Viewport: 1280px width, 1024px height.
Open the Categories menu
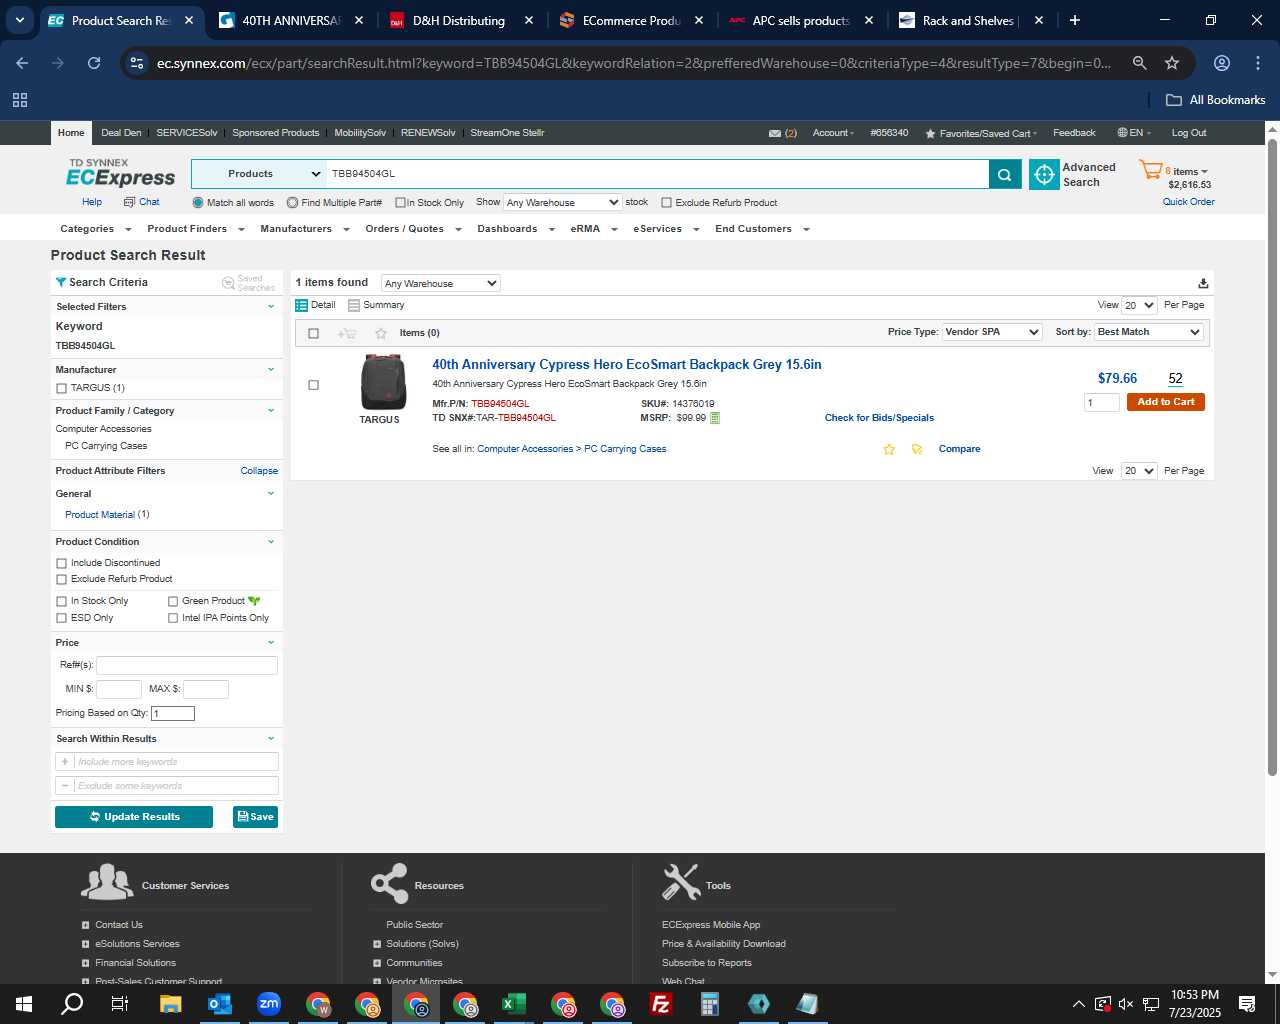coord(96,229)
